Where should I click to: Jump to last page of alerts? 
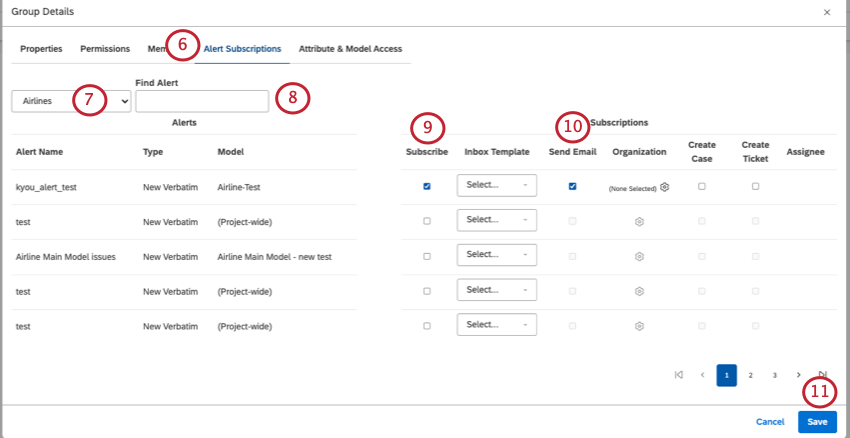click(x=822, y=375)
